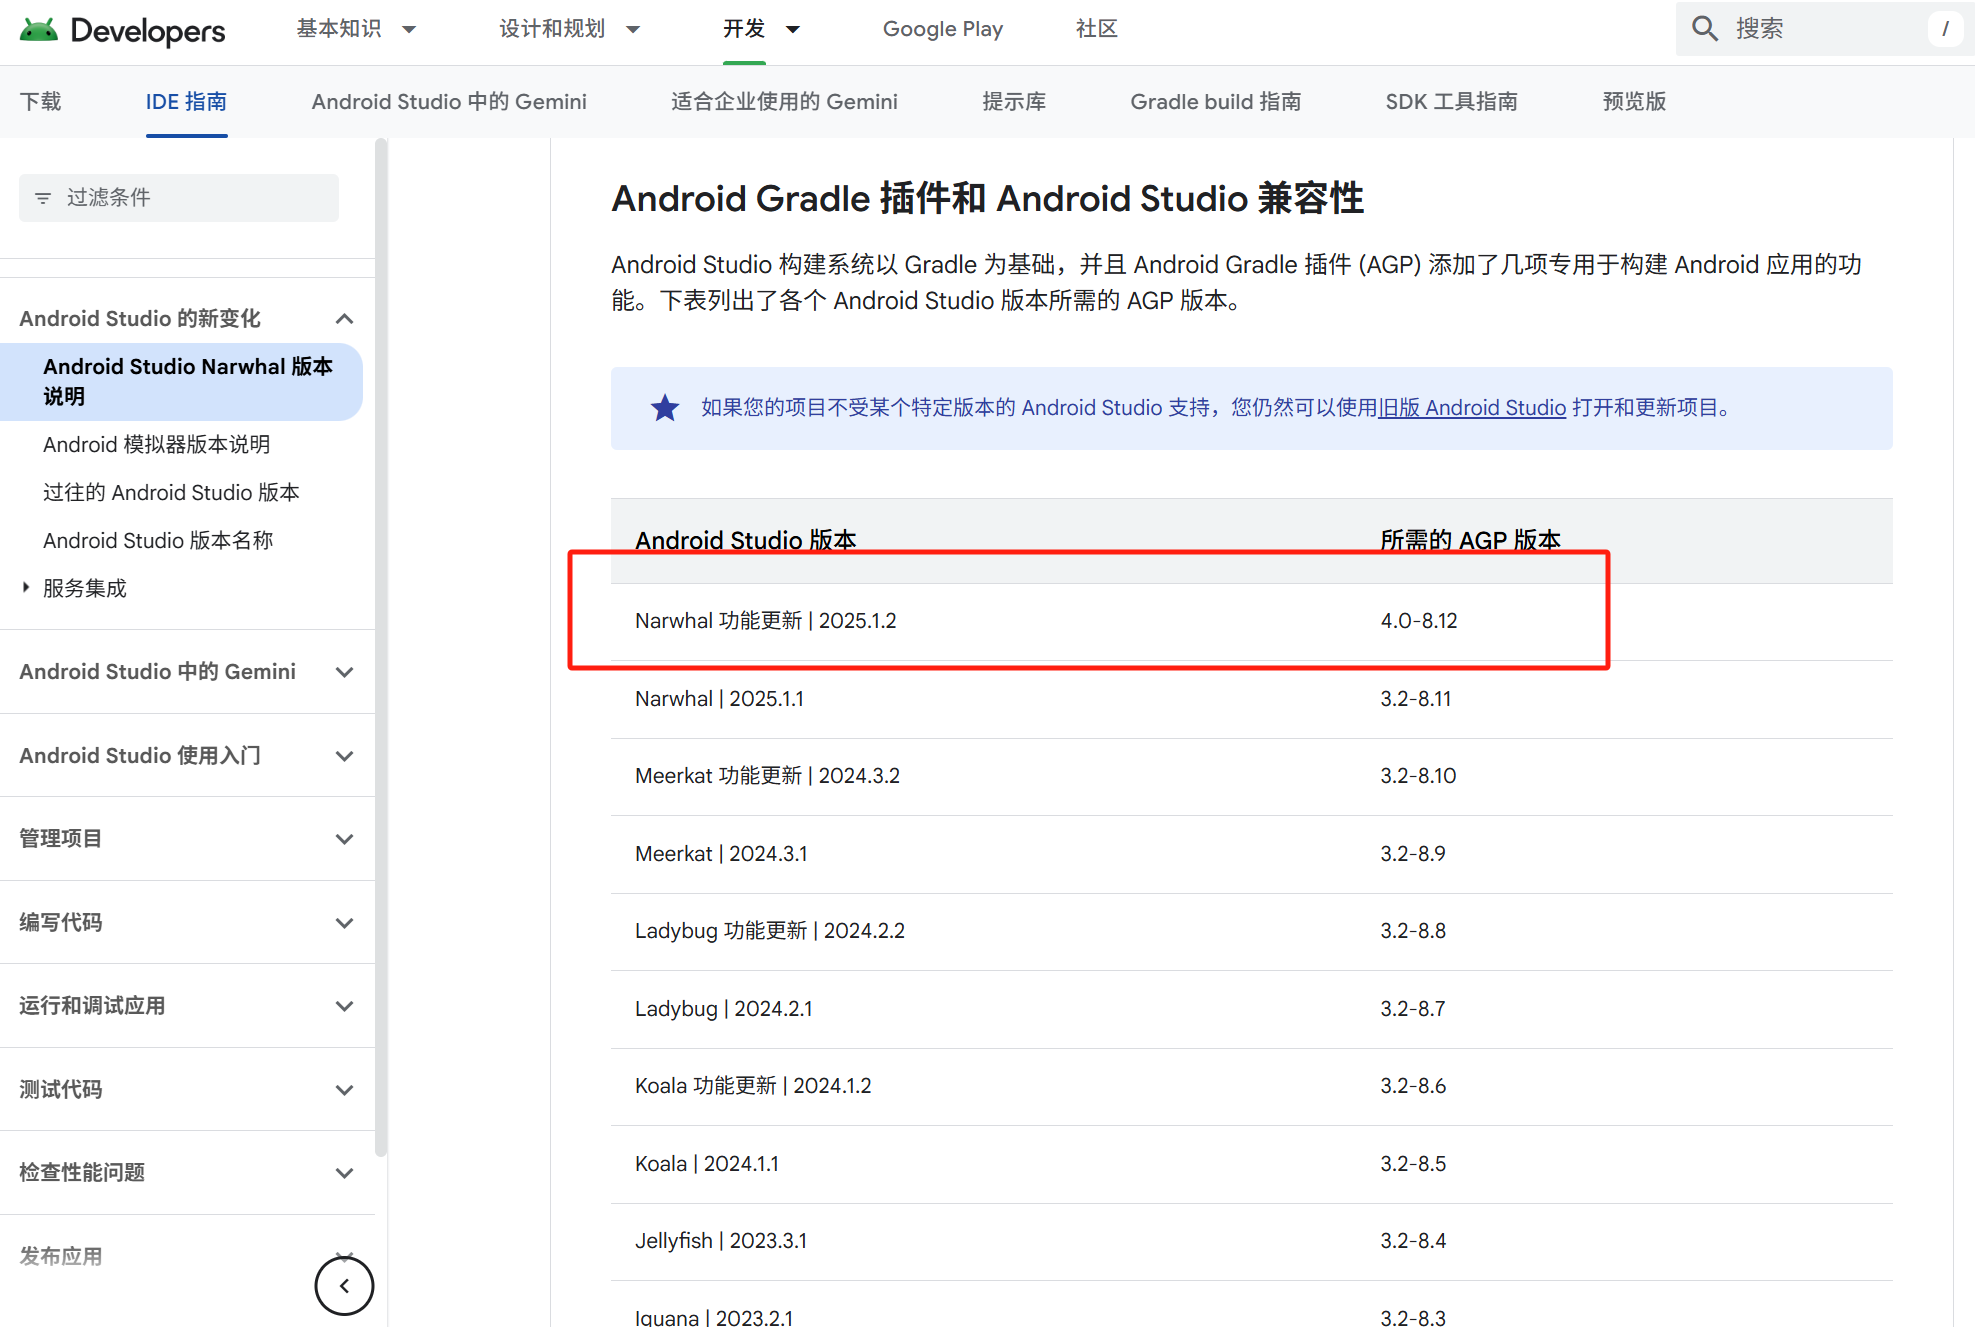Expand the 发布应用 section
1975x1327 pixels.
coord(344,1257)
